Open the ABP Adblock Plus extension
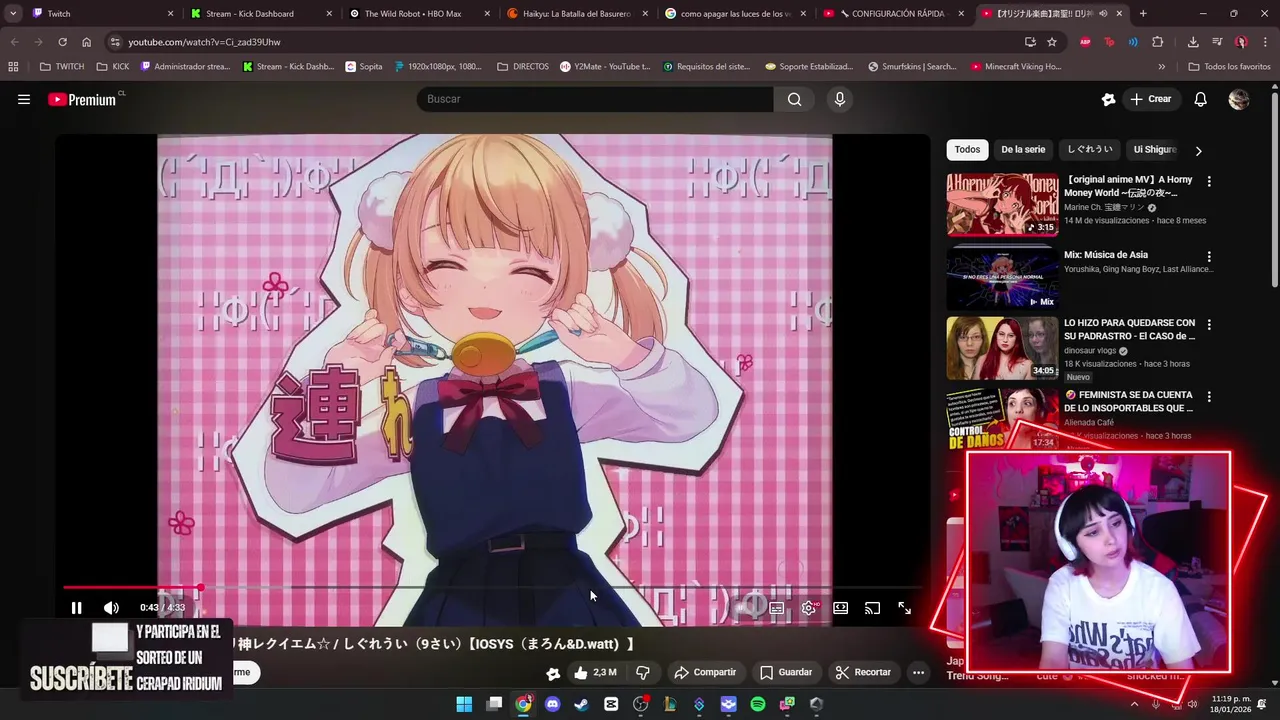The image size is (1280, 720). (1085, 42)
